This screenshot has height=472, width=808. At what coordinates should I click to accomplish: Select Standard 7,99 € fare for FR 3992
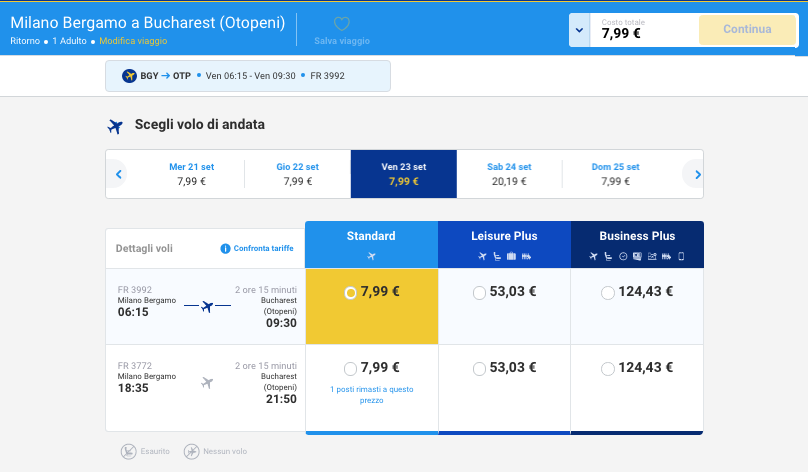[x=350, y=293]
